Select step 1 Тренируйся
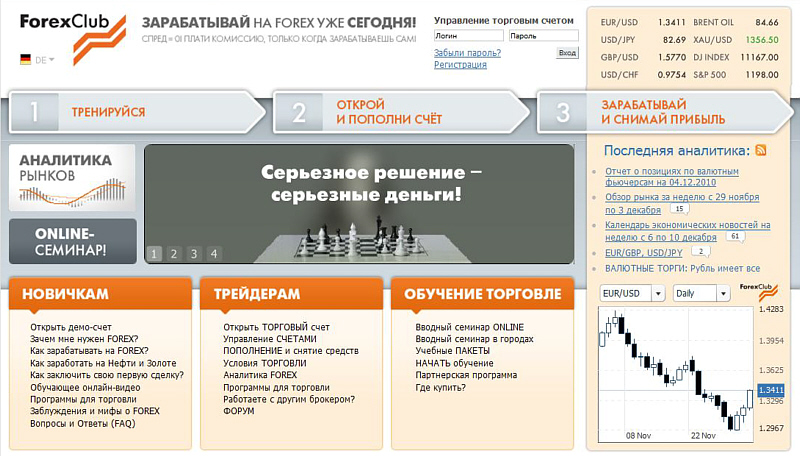 click(x=137, y=112)
